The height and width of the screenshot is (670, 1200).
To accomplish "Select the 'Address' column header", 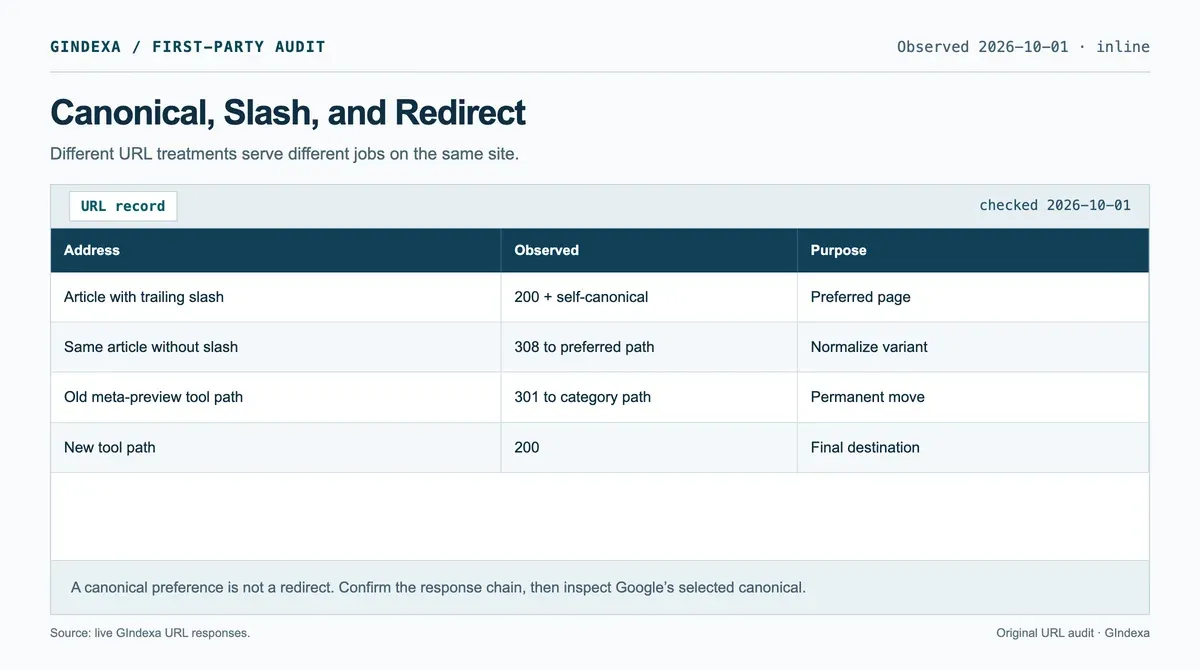I will click(x=276, y=250).
